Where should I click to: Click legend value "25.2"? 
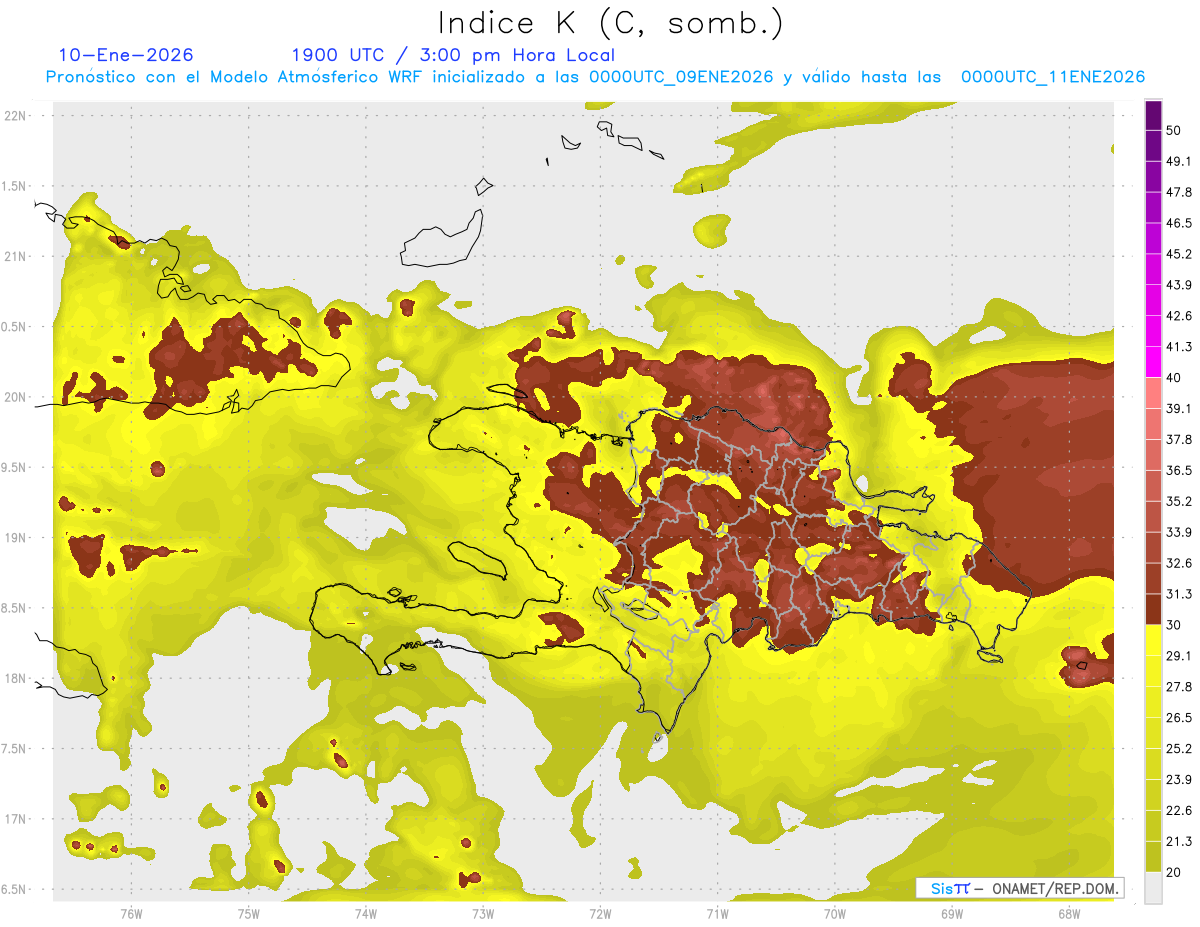click(x=1179, y=749)
